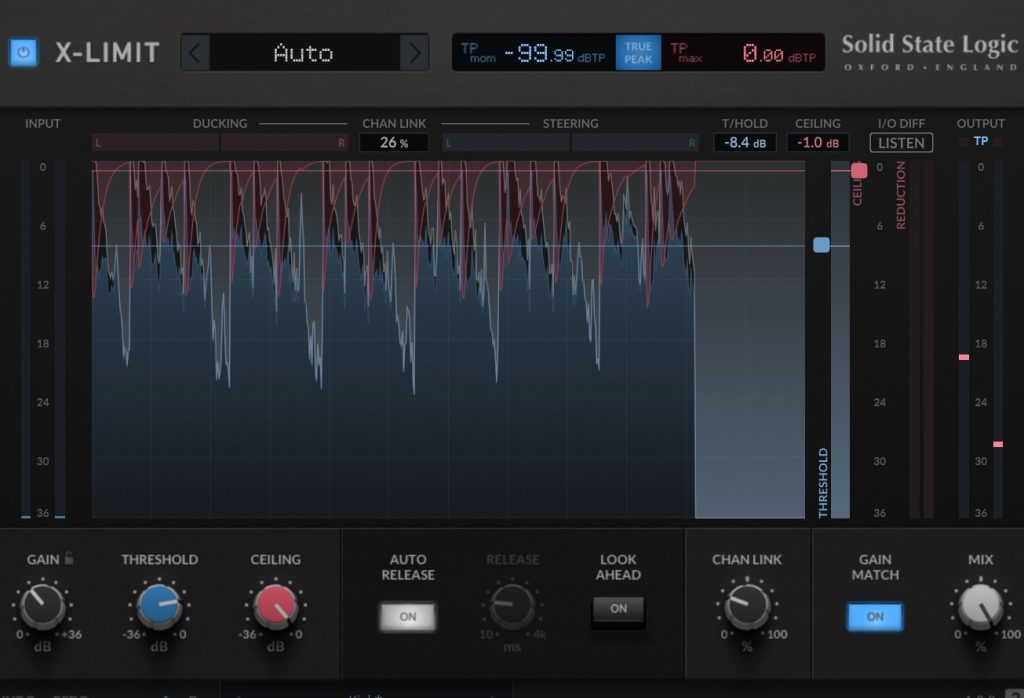Click the red Ceiling knob
The width and height of the screenshot is (1024, 698).
pyautogui.click(x=275, y=606)
